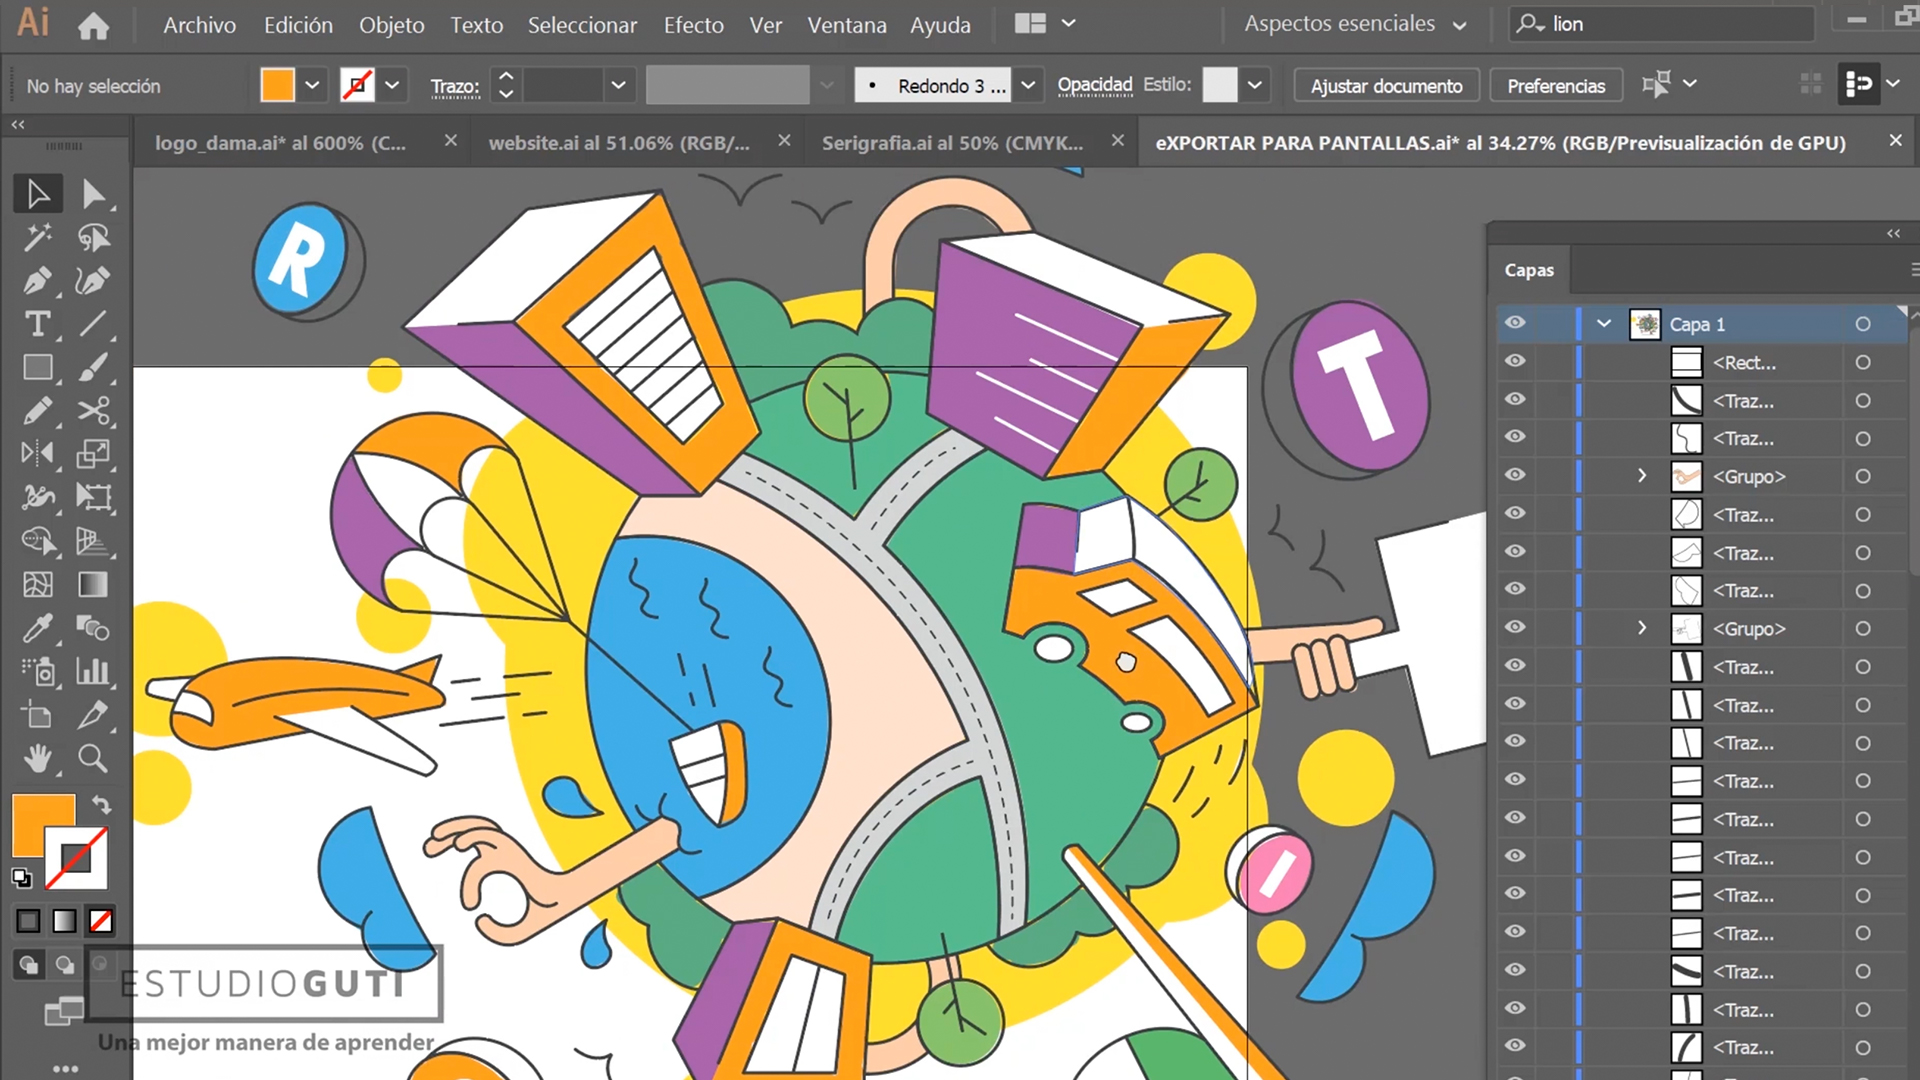1920x1080 pixels.
Task: Select the Perspective Grid tool
Action: pos(93,541)
